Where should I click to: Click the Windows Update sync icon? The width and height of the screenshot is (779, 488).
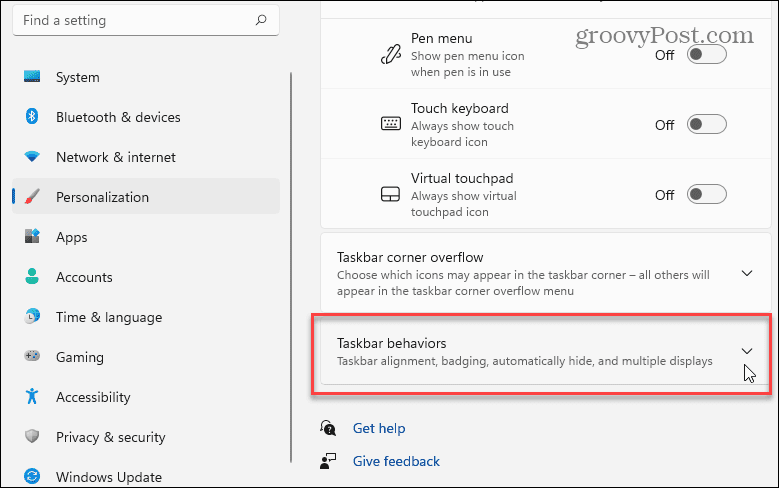coord(32,476)
